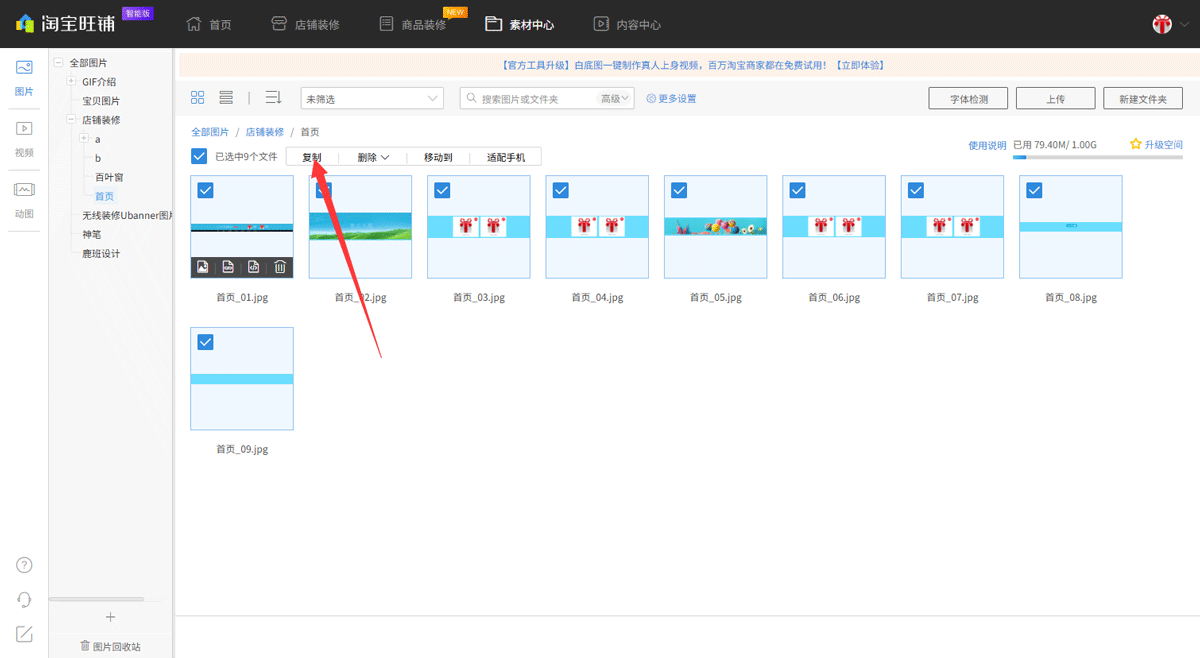Click trash icon on 首页_01.jpg thumbnail
Image resolution: width=1200 pixels, height=658 pixels.
280,267
